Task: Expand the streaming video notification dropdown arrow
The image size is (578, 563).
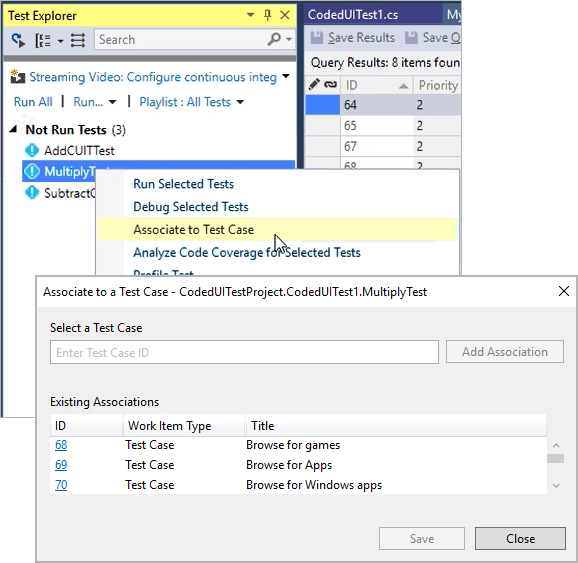Action: click(286, 76)
